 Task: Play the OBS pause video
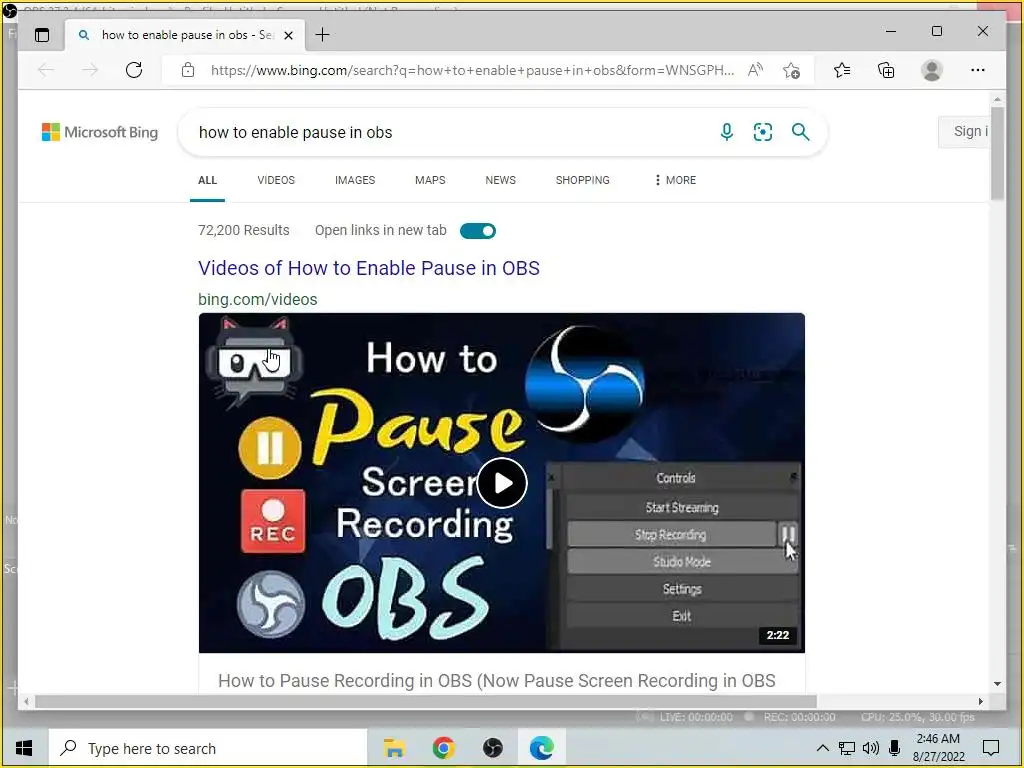[502, 483]
